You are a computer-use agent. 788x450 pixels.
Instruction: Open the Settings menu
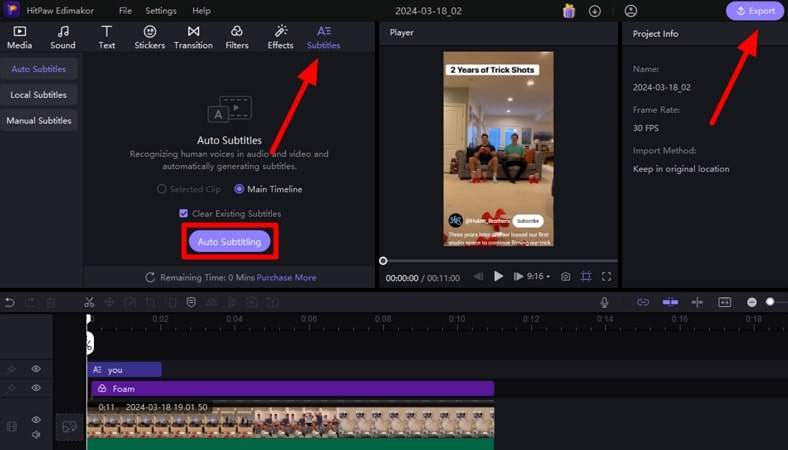[161, 11]
